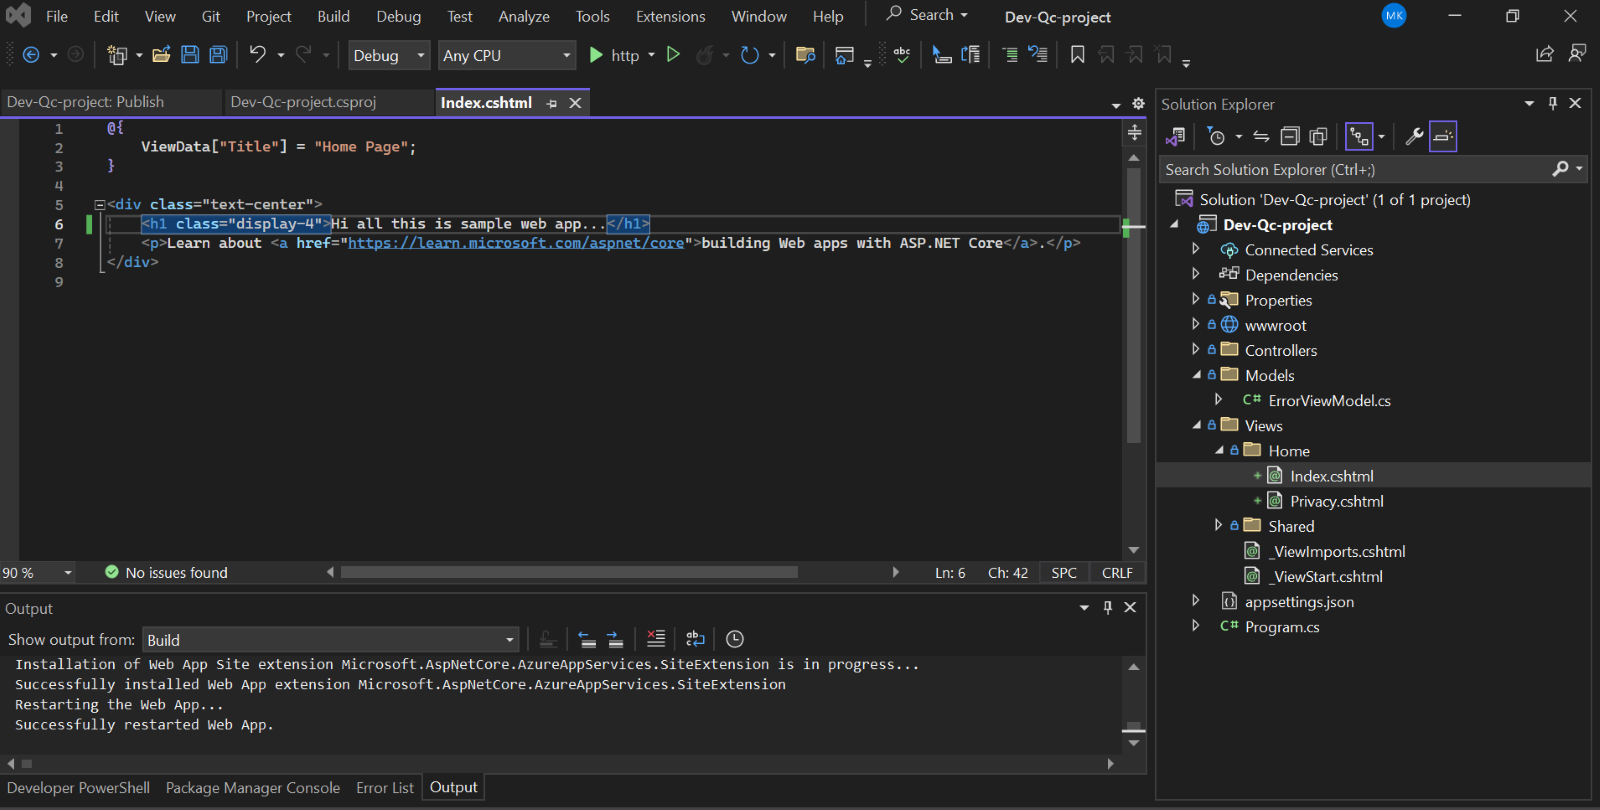
Task: Click the Pending Changes Filter clock icon
Action: (x=1216, y=136)
